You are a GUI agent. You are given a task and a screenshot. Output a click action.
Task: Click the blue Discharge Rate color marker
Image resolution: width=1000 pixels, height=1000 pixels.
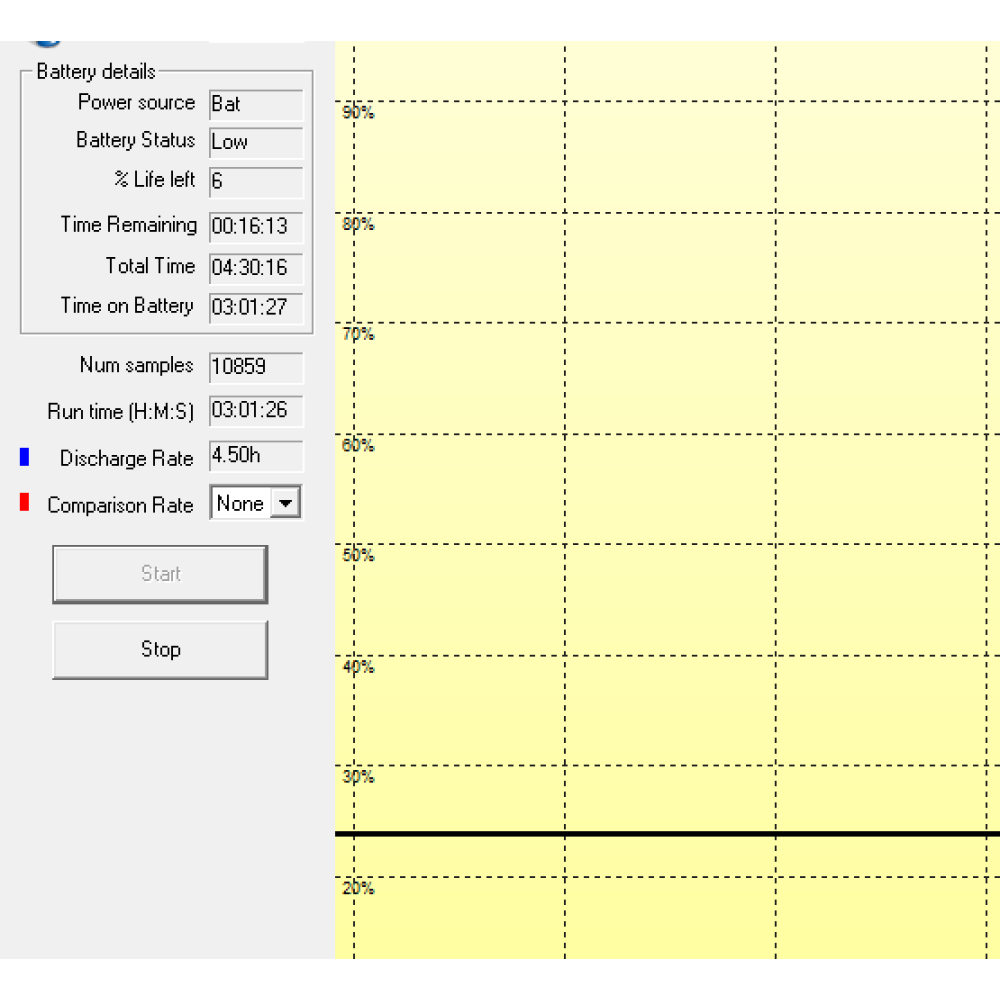[24, 457]
